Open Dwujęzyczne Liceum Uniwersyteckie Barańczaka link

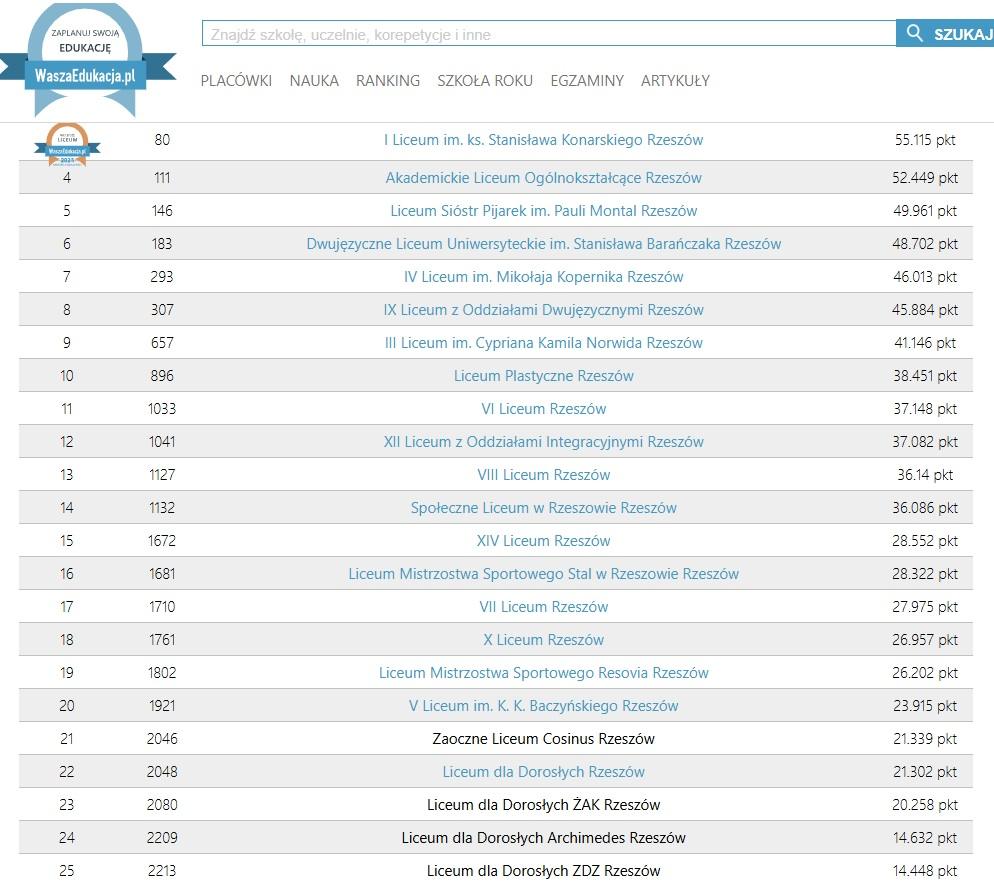[x=543, y=244]
